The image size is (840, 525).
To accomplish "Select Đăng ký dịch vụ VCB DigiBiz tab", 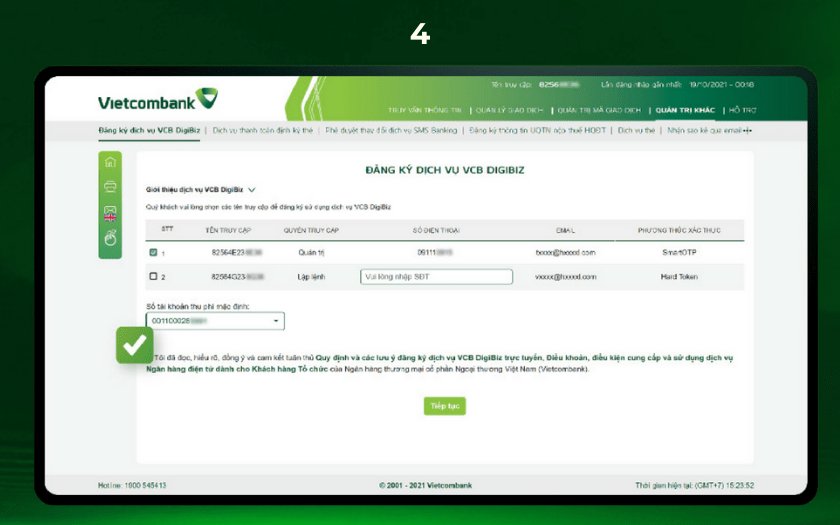I will 149,131.
